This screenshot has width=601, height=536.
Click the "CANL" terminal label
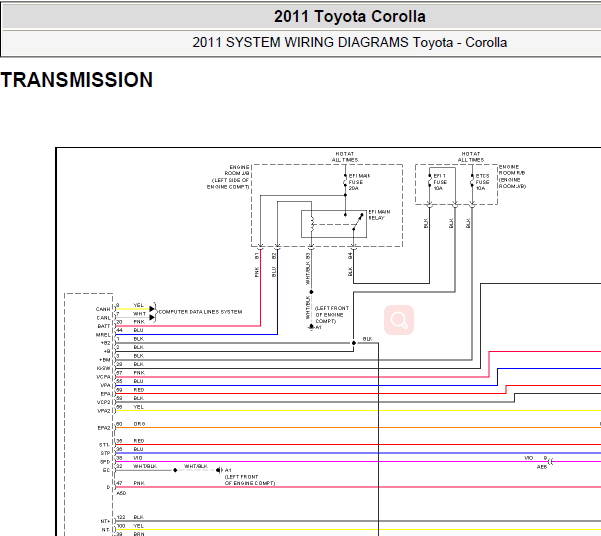pos(103,318)
